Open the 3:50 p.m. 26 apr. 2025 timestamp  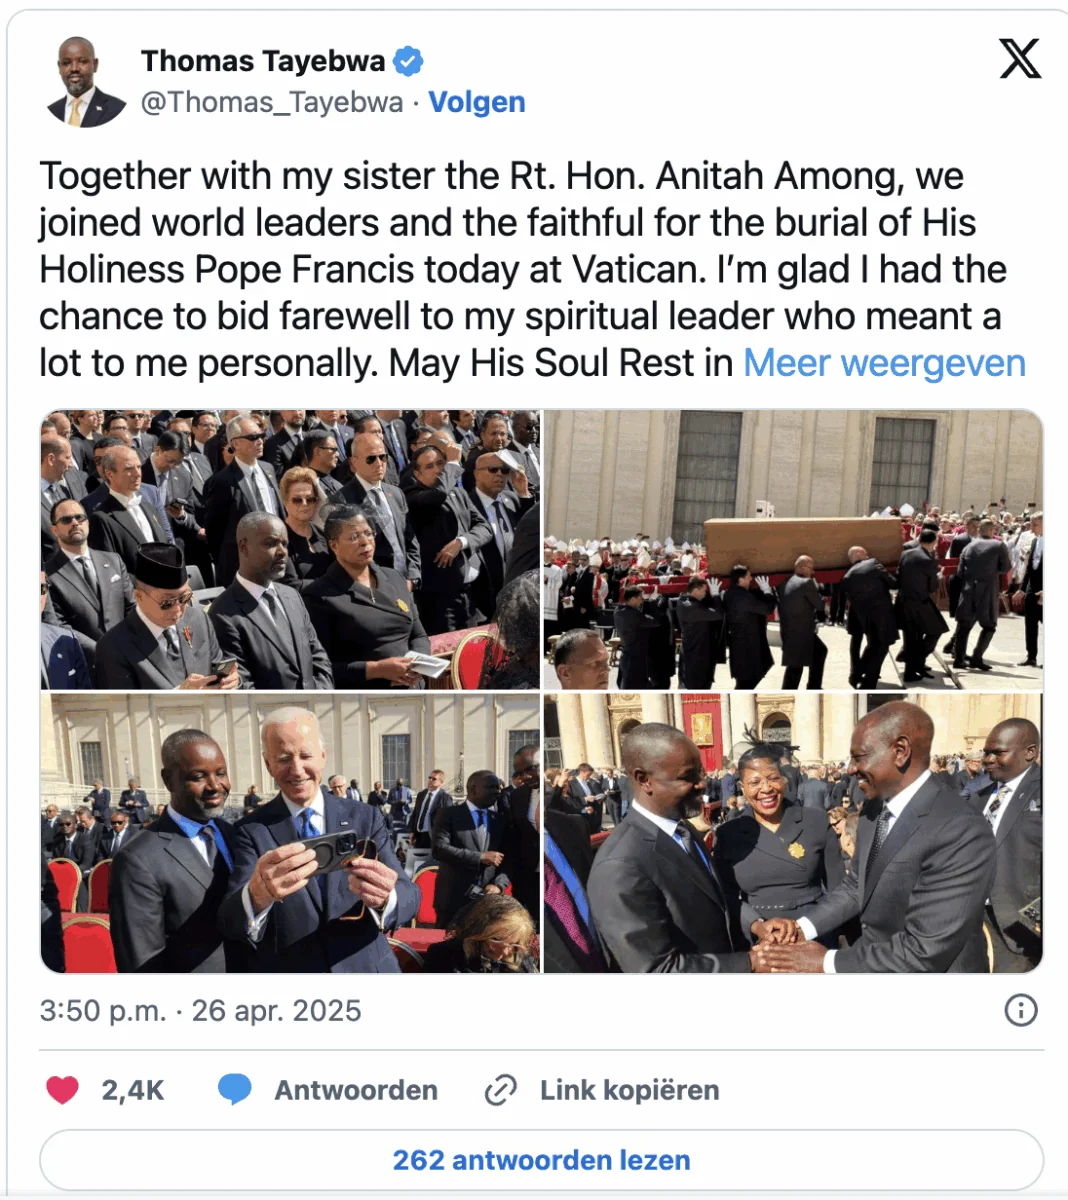point(200,1010)
